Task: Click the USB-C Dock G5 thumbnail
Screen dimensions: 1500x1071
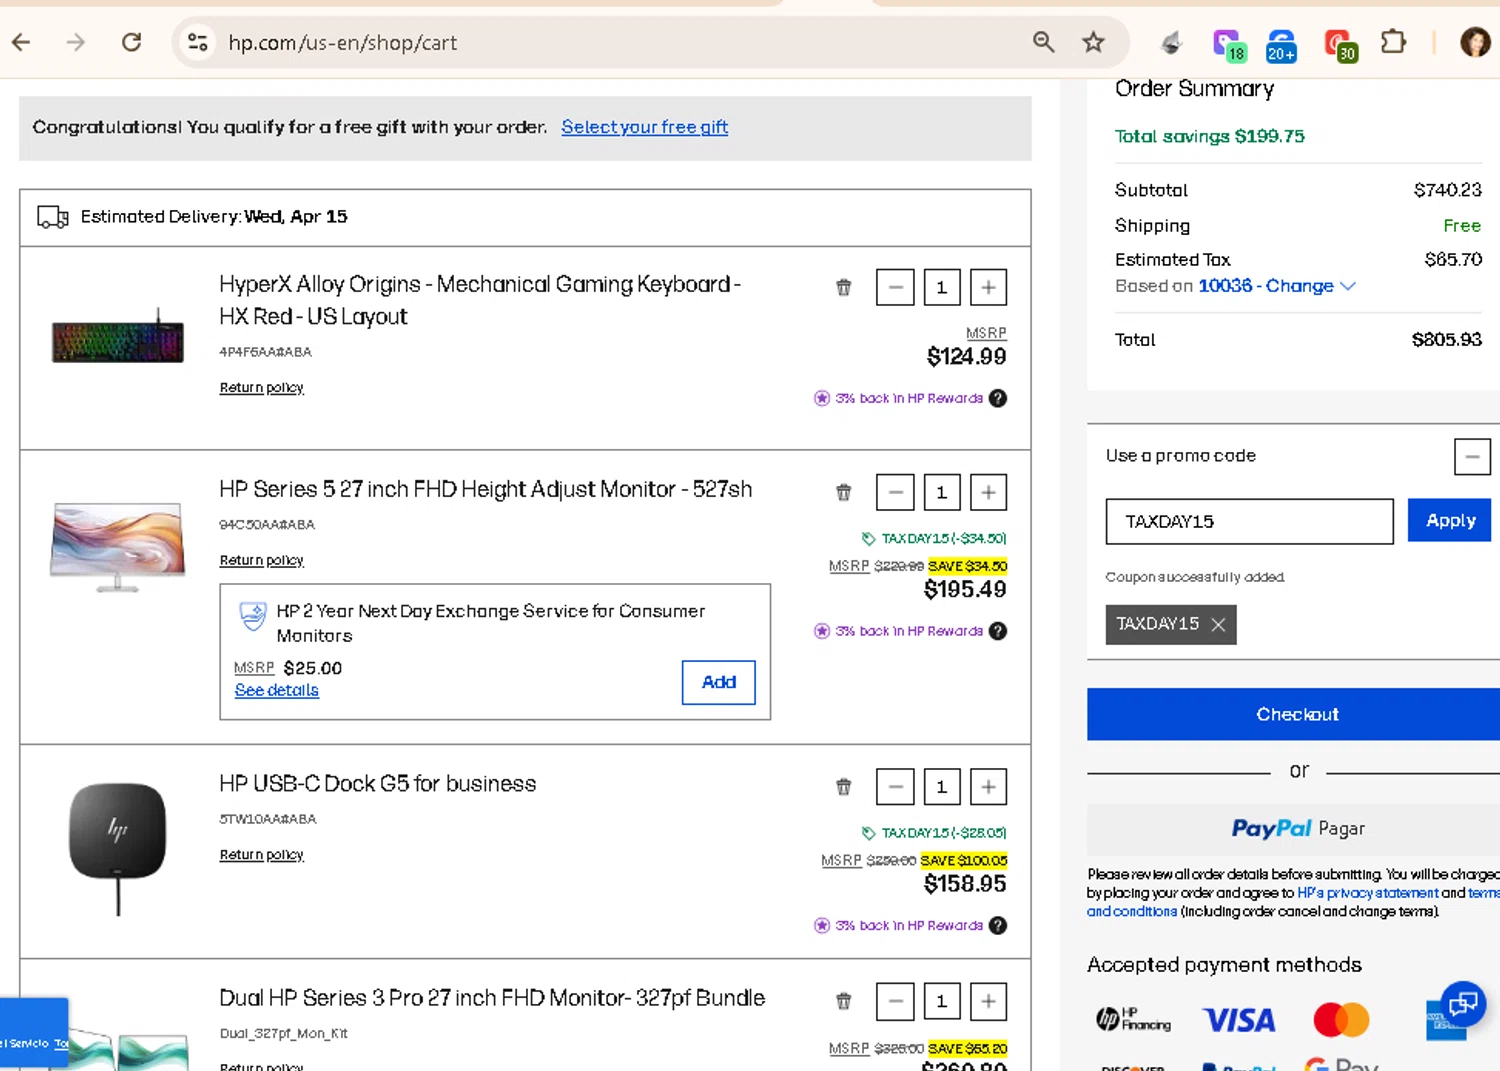Action: (x=118, y=848)
